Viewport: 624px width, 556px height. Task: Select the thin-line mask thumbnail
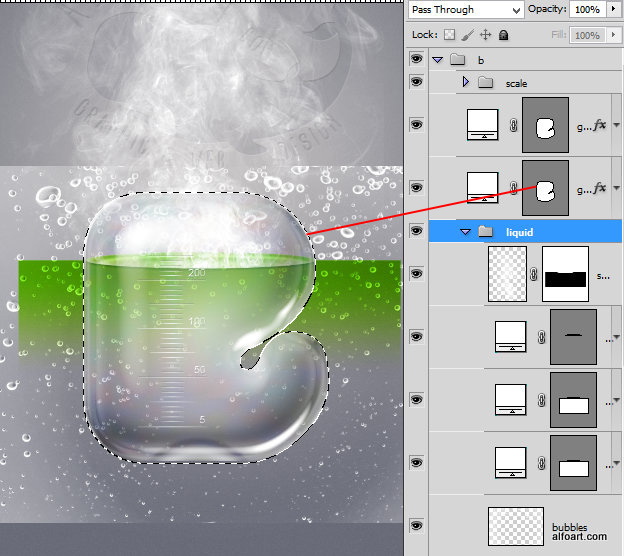point(573,337)
